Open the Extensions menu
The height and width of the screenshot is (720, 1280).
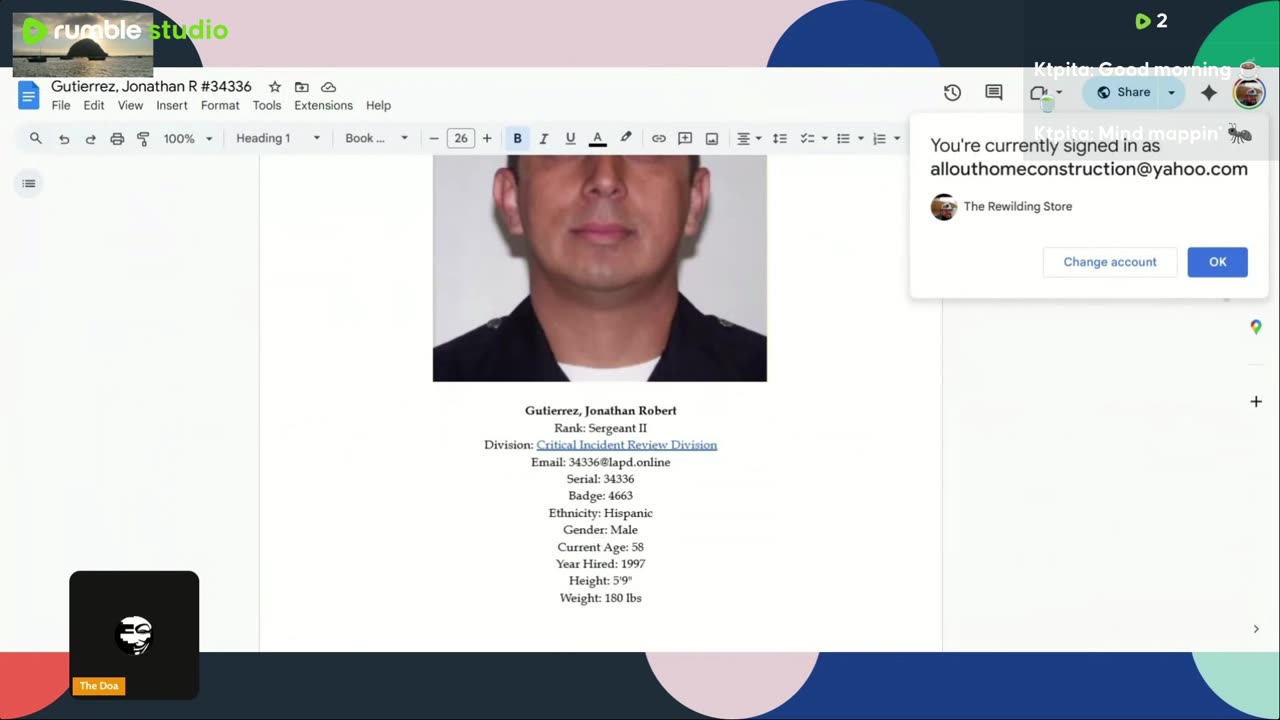(323, 105)
